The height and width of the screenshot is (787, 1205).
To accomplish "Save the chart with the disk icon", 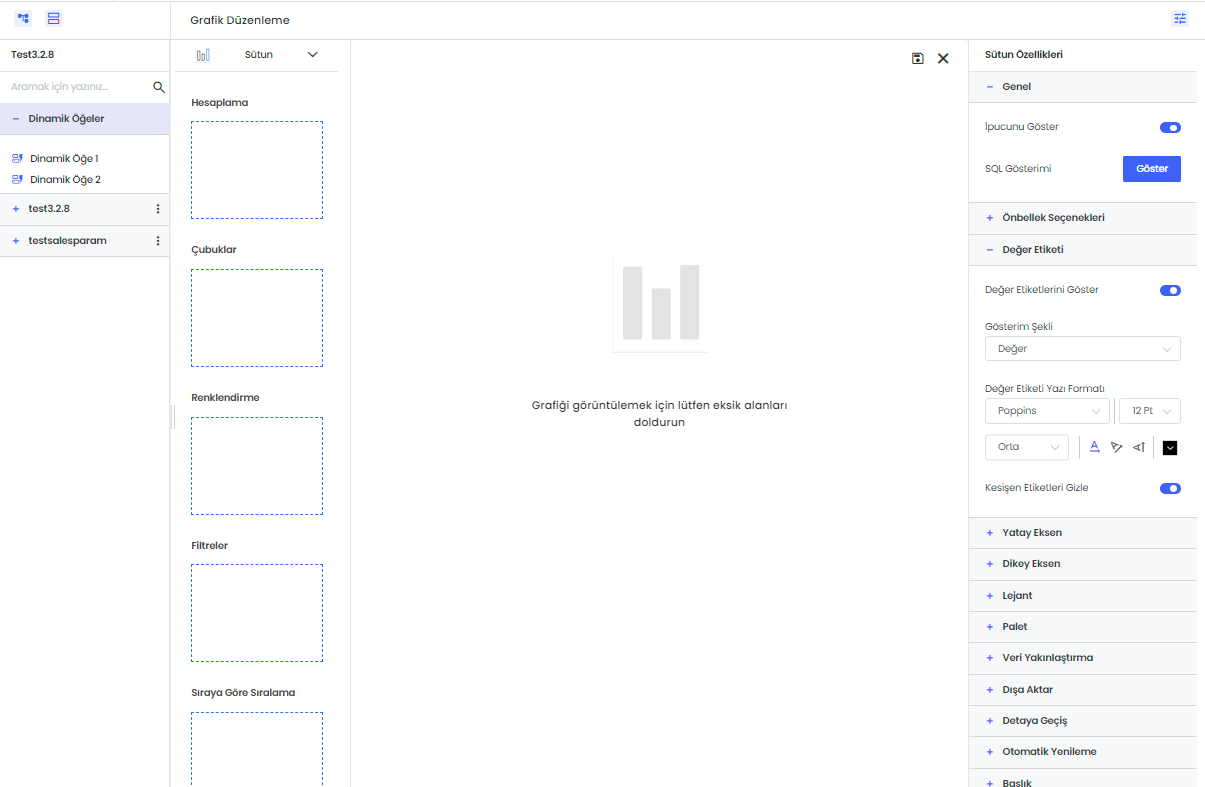I will pyautogui.click(x=918, y=59).
